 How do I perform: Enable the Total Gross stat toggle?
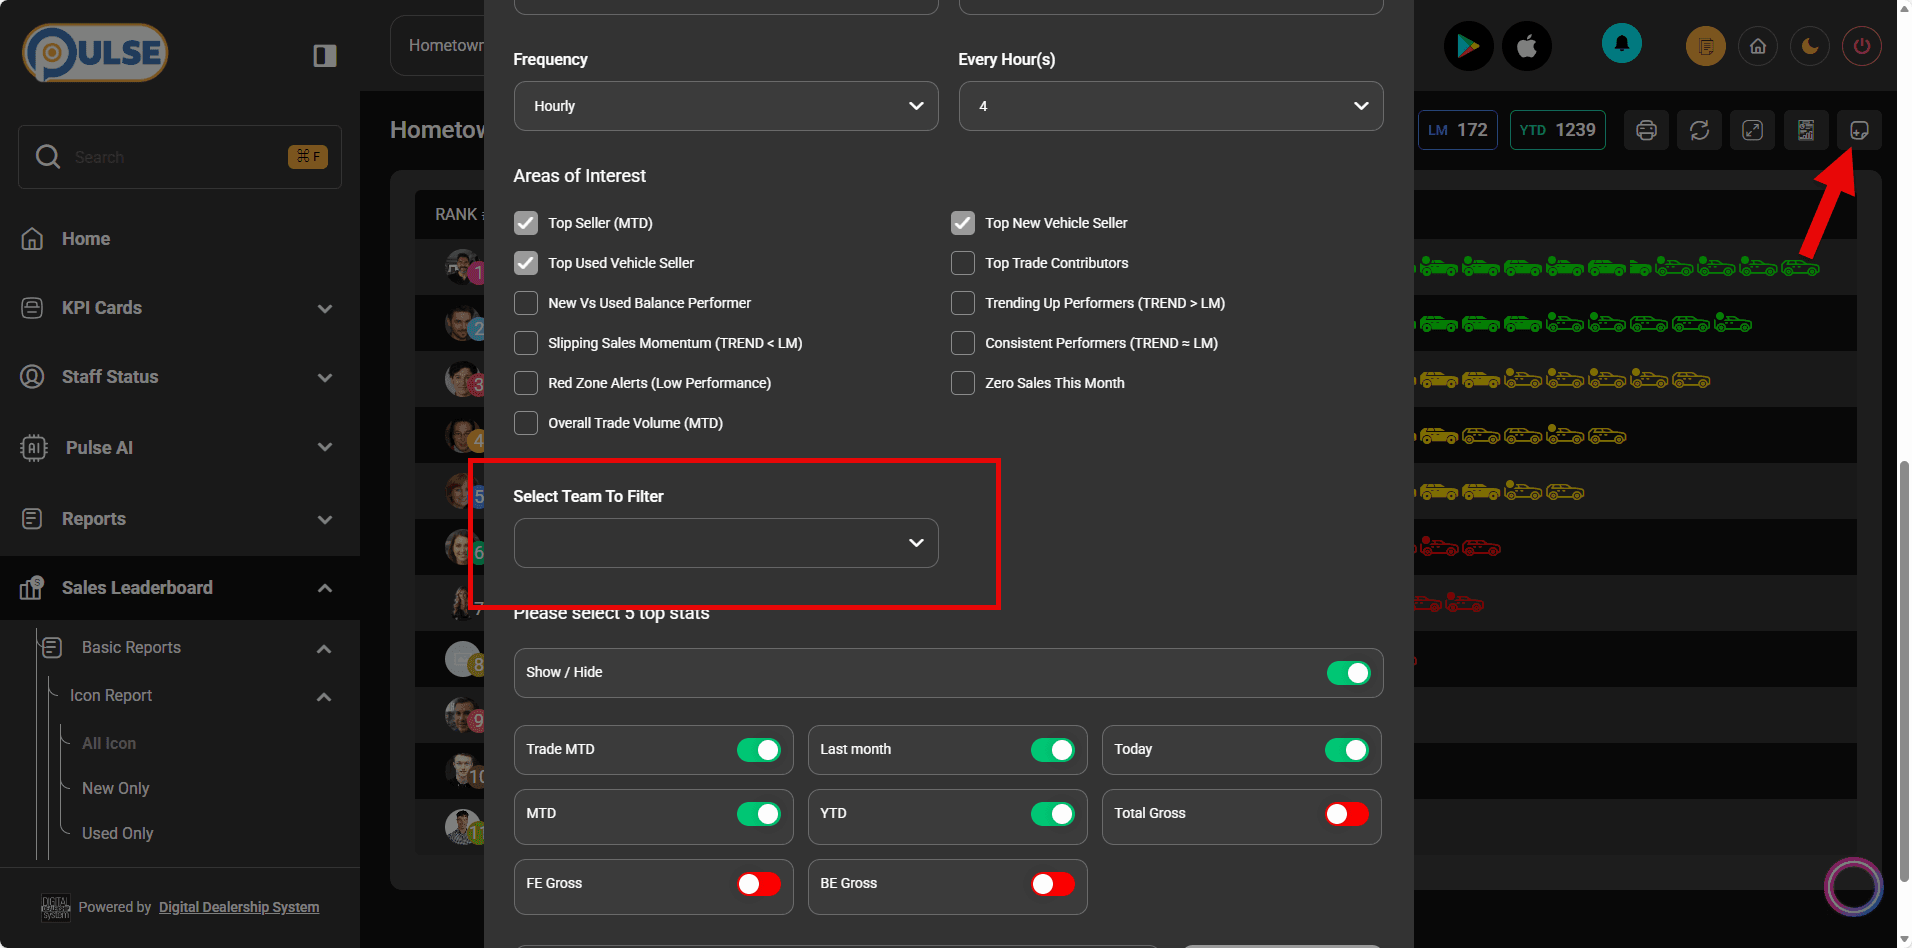tap(1346, 813)
